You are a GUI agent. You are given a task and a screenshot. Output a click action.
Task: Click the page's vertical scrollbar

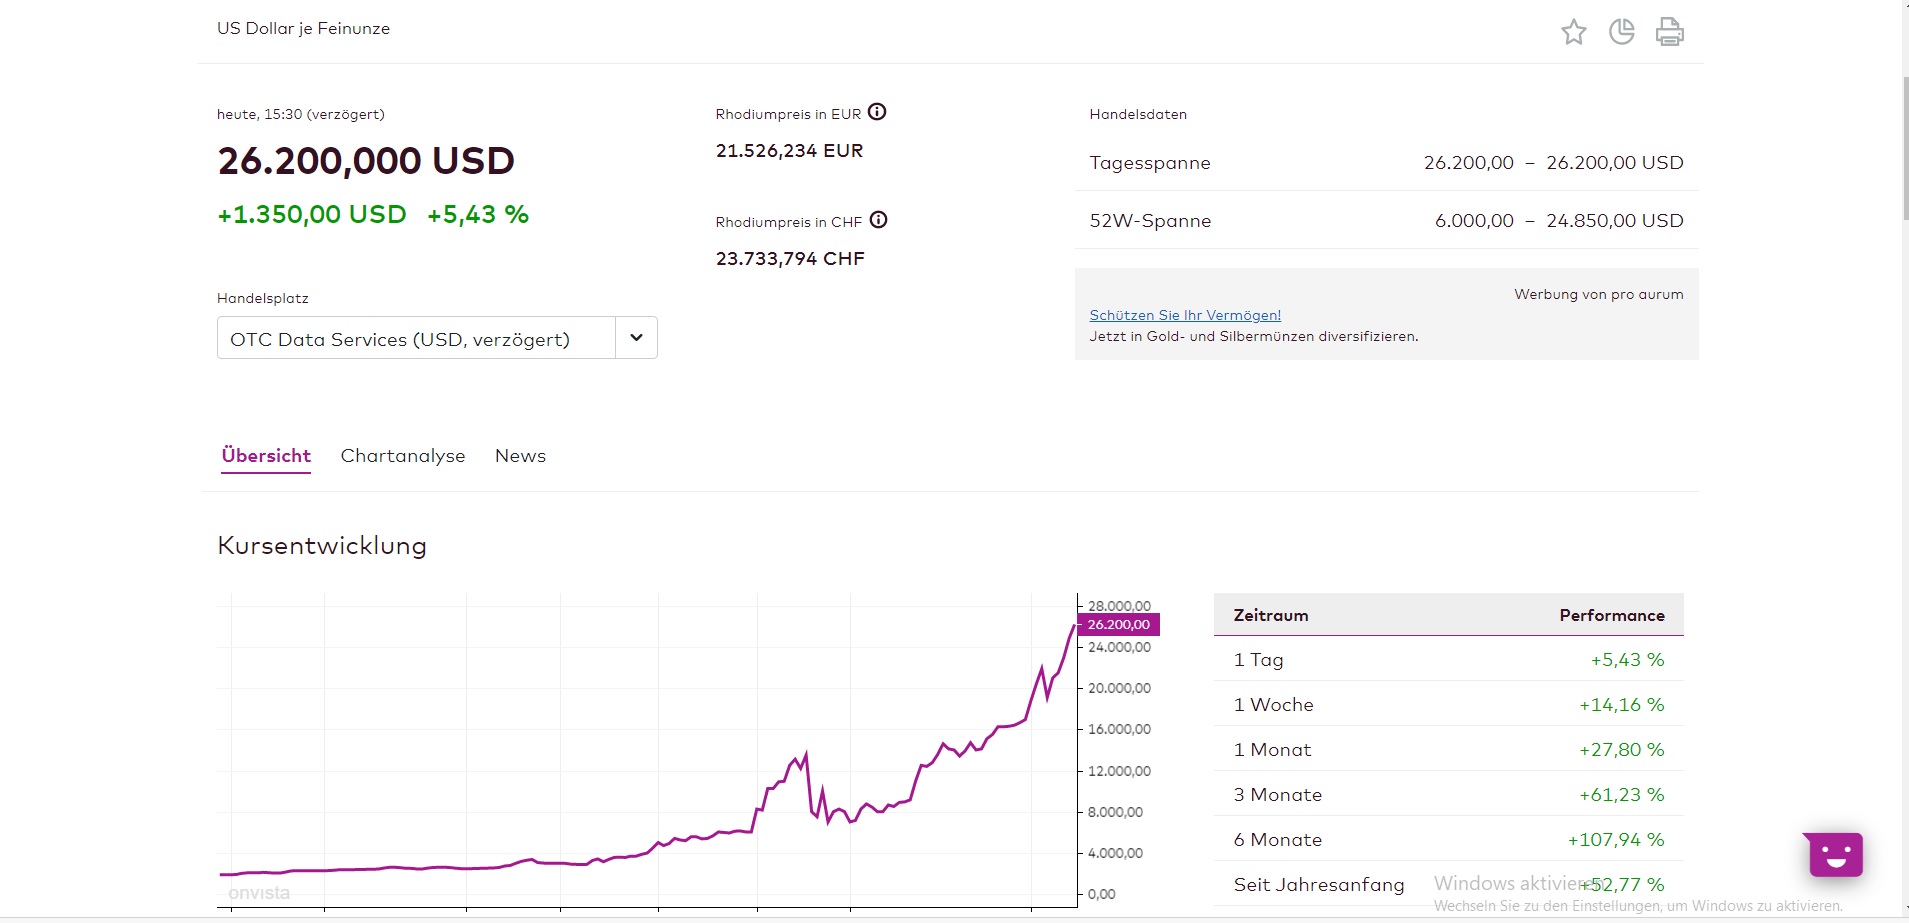tap(1903, 150)
